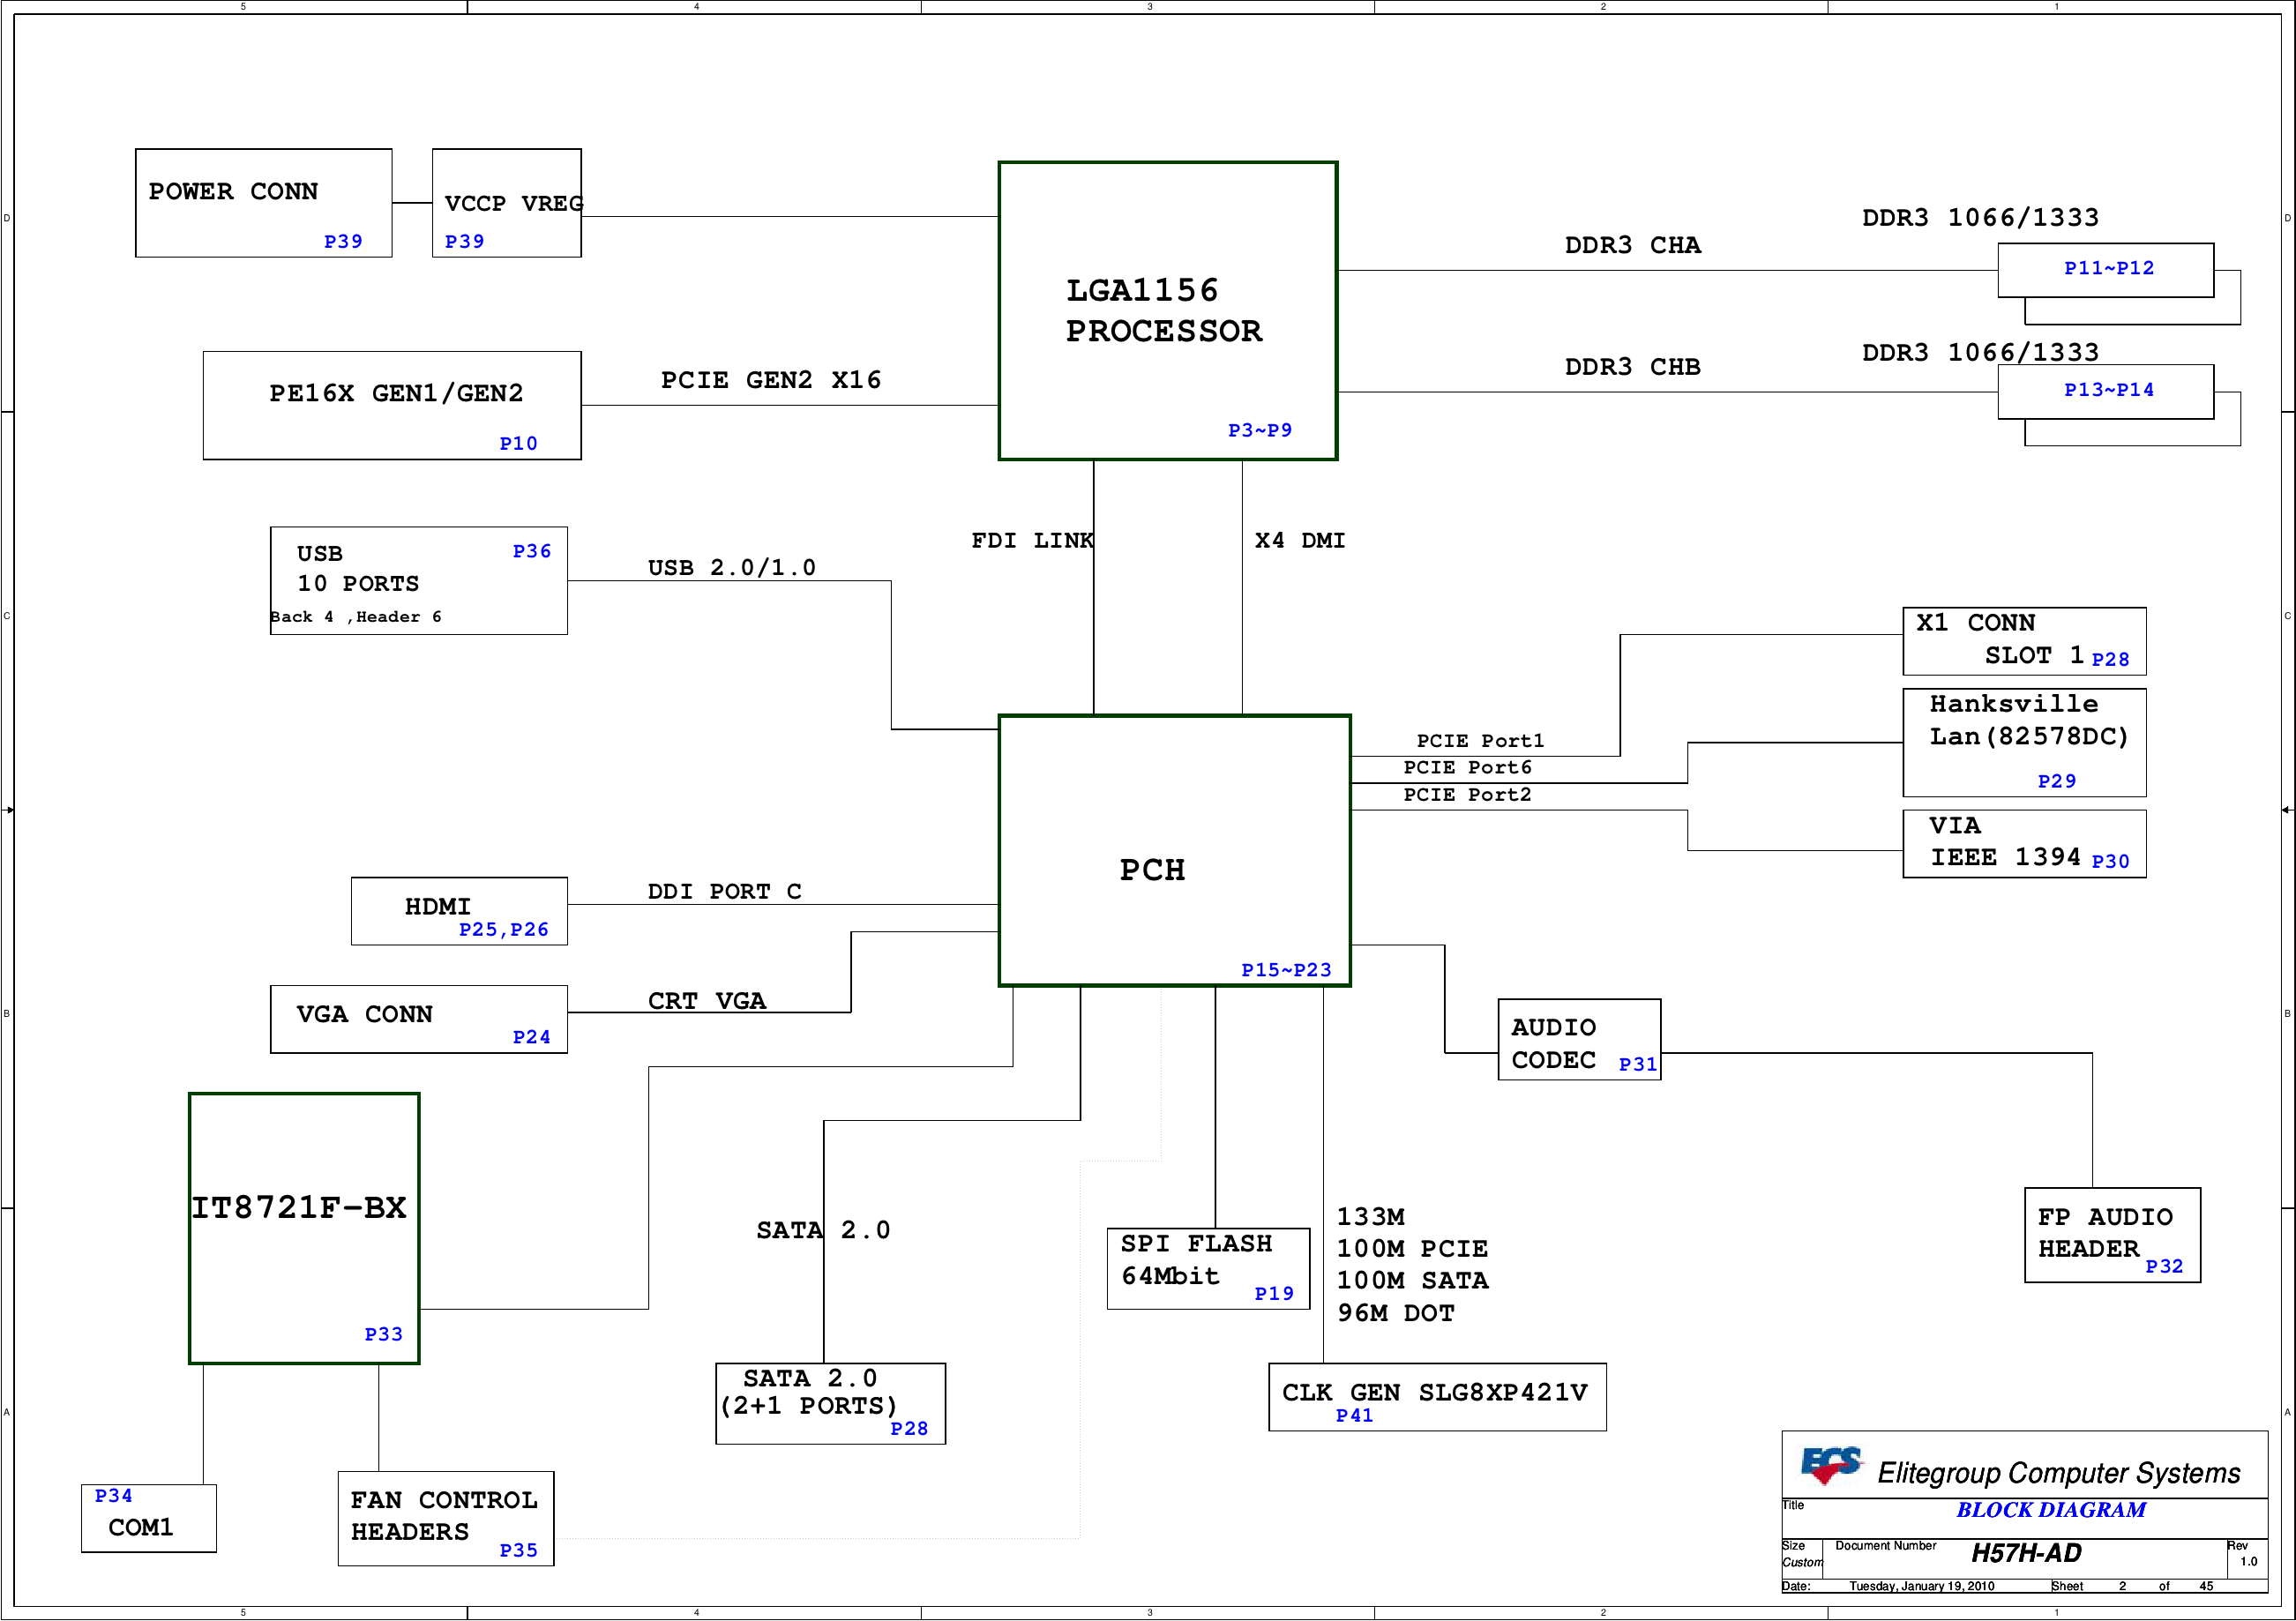2296x1621 pixels.
Task: Click the POWER CONN label
Action: tap(233, 191)
